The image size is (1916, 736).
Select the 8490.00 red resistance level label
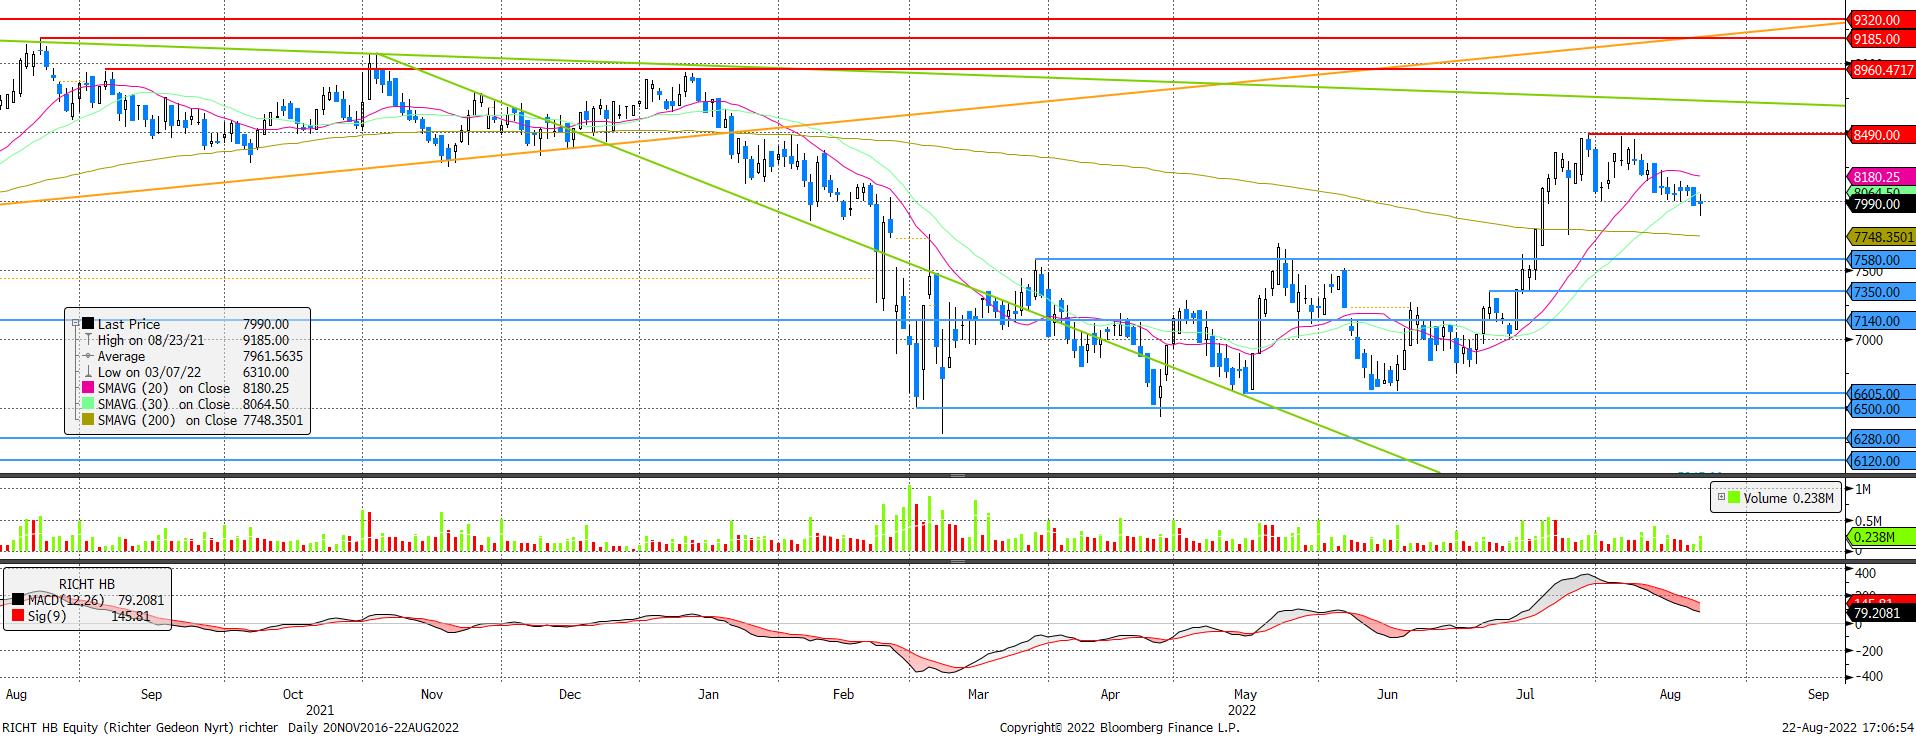1876,135
